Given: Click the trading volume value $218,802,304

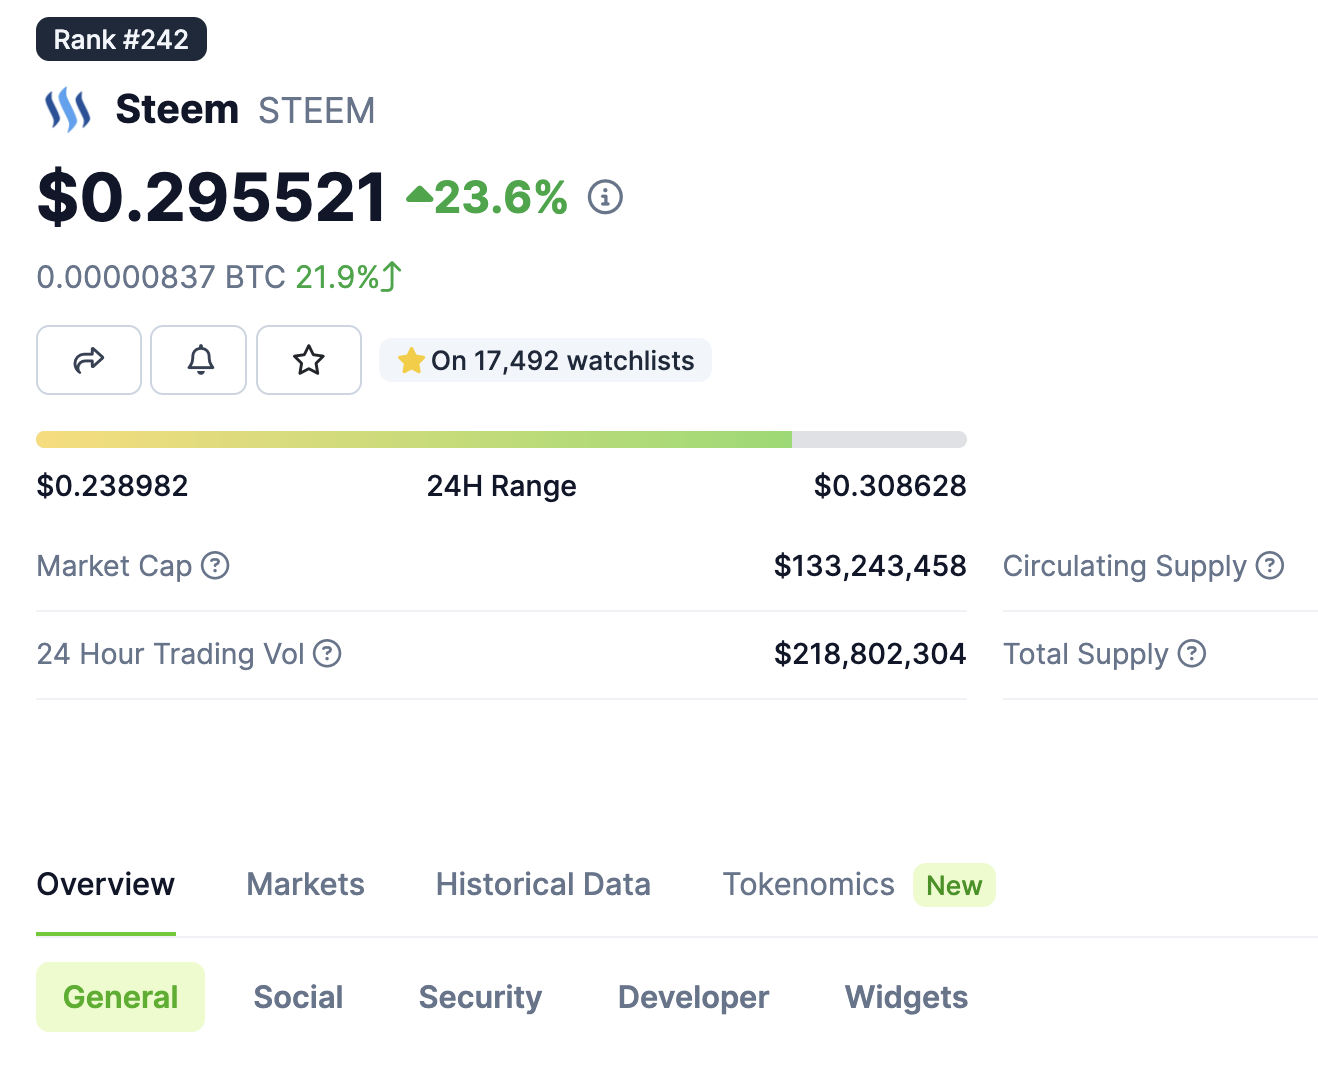Looking at the screenshot, I should tap(870, 654).
